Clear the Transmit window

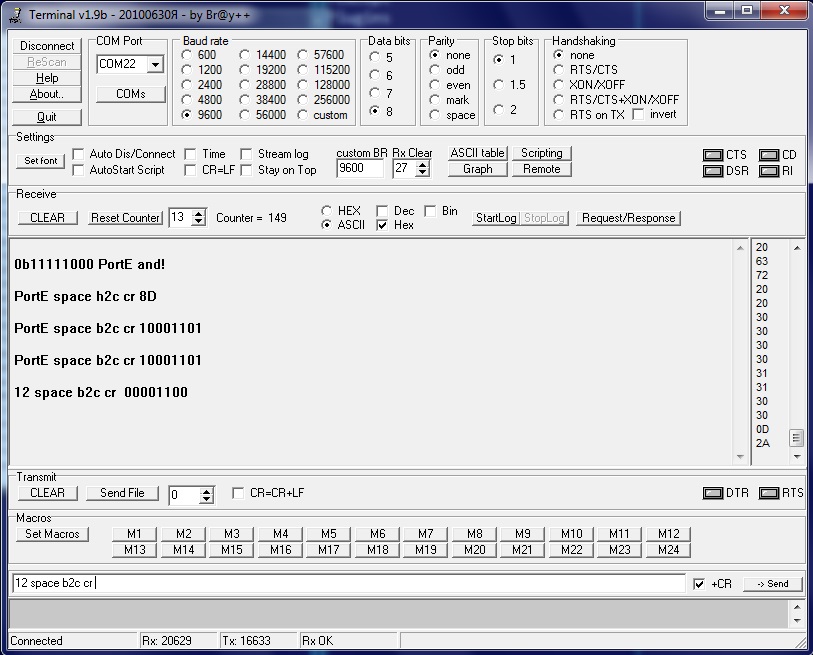pos(47,493)
